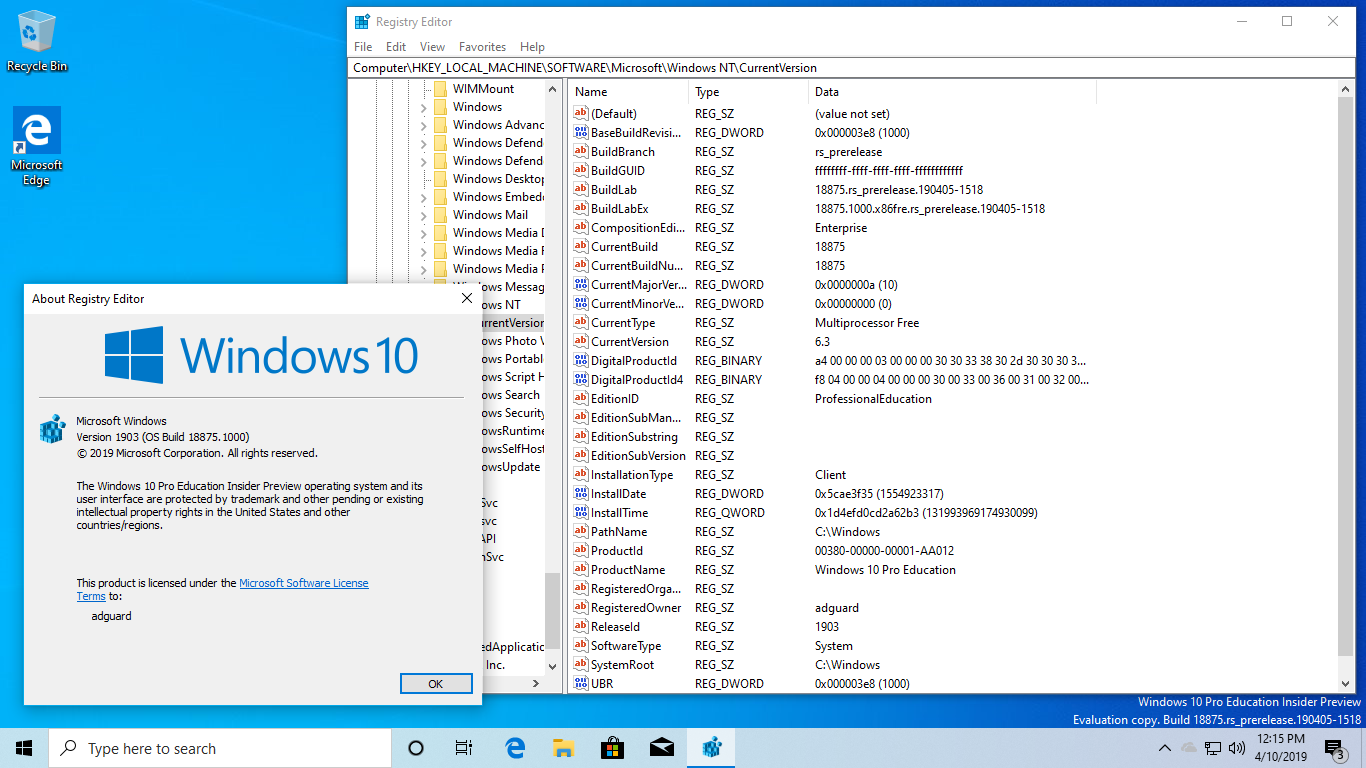Open the Help menu

532,47
